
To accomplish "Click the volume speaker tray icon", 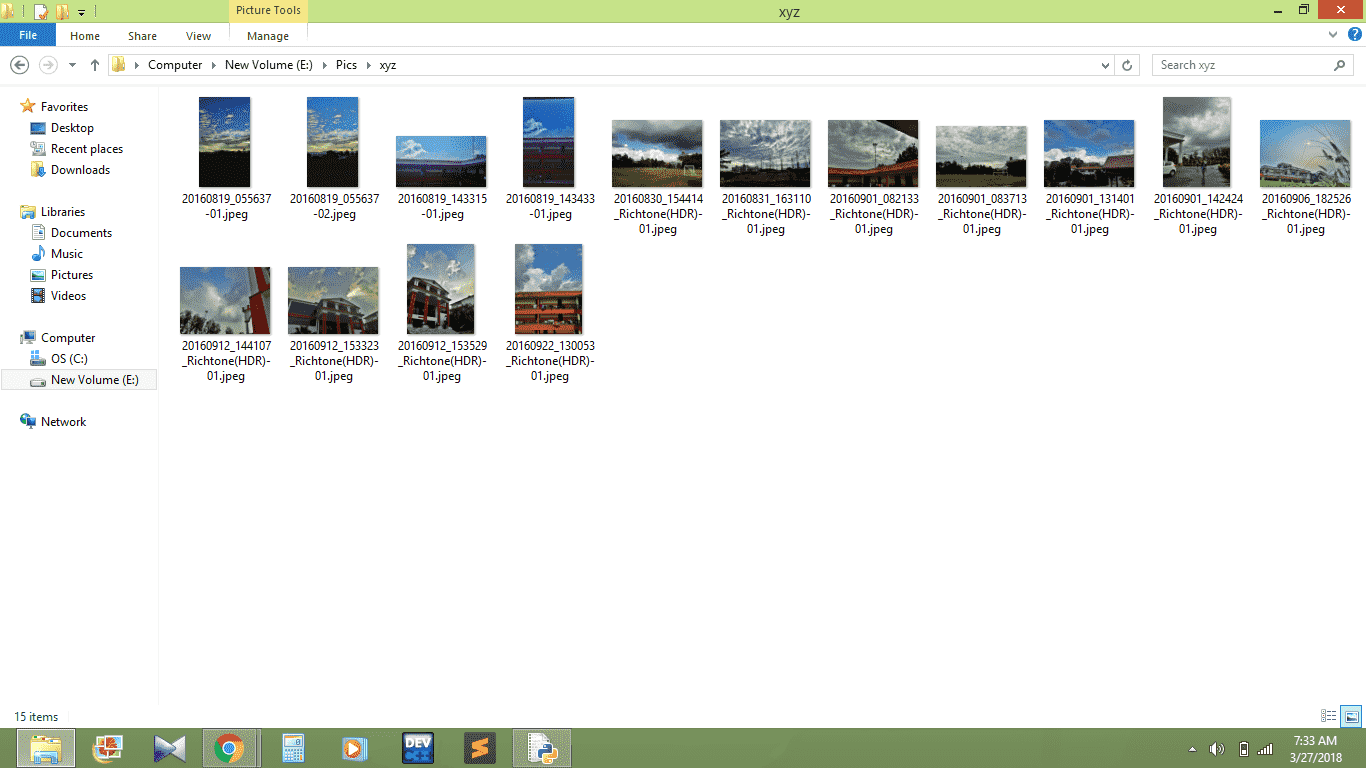I will coord(1217,750).
